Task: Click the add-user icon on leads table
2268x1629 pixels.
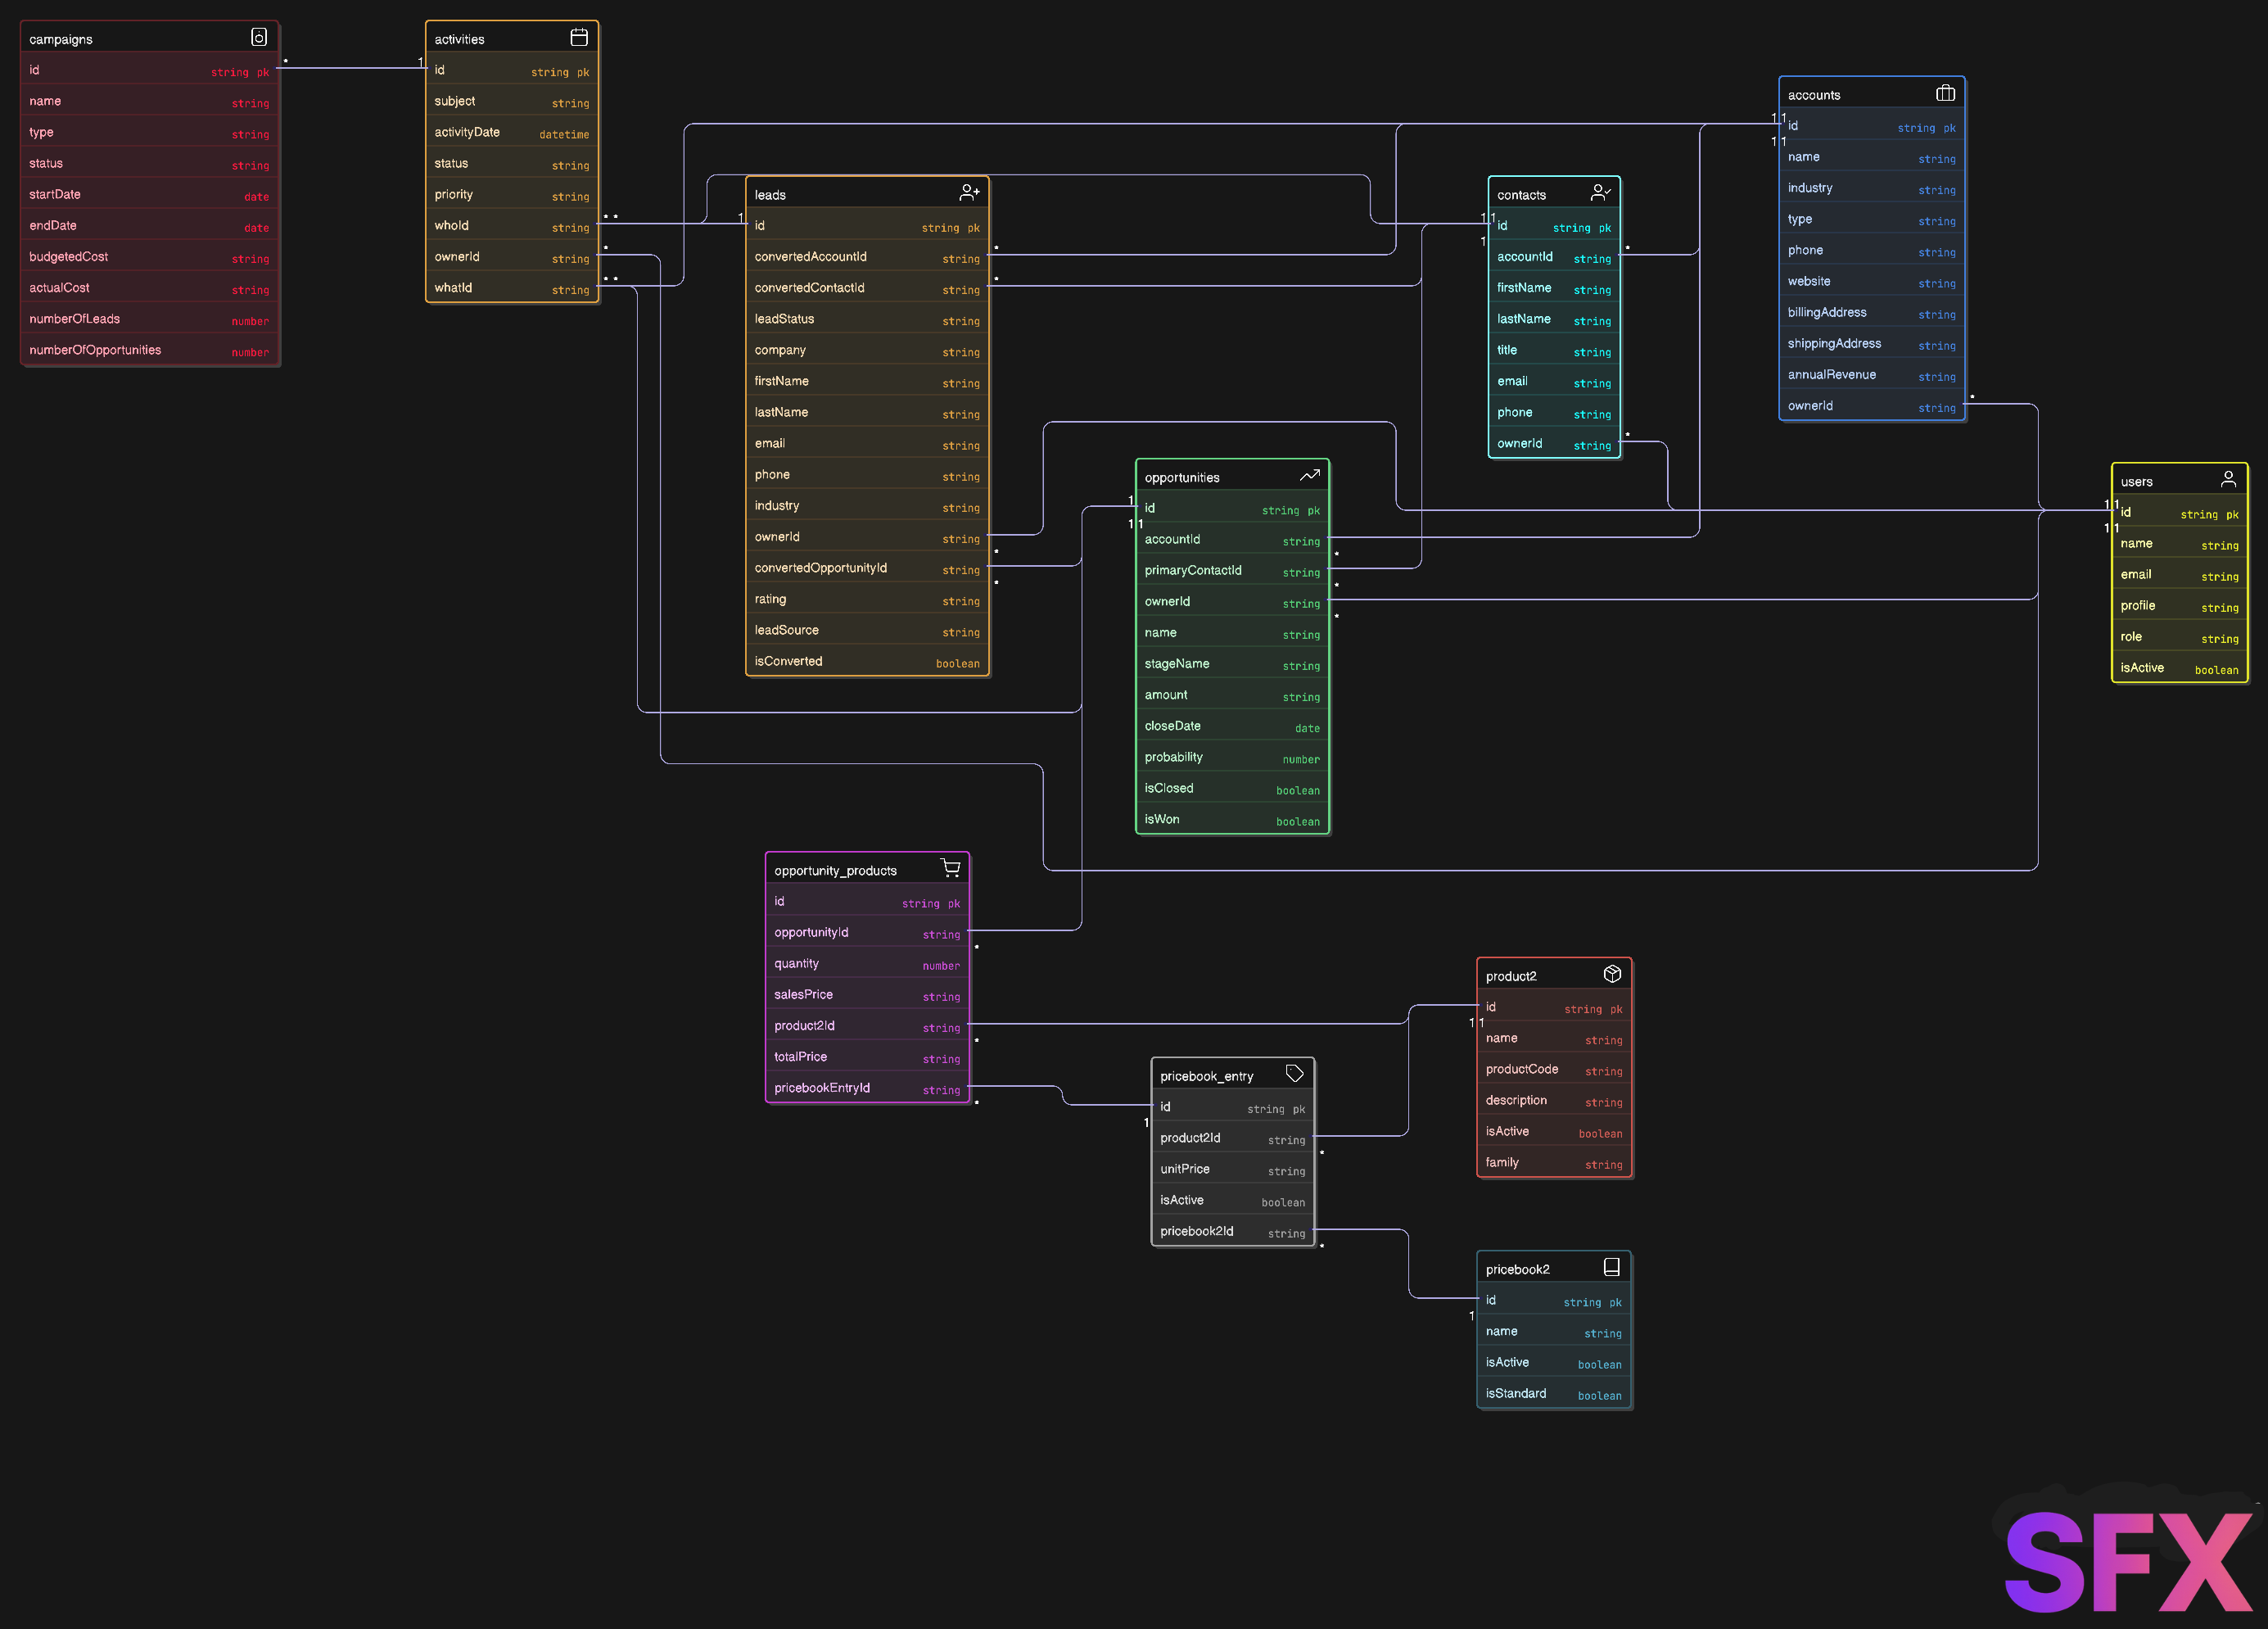Action: coord(969,192)
